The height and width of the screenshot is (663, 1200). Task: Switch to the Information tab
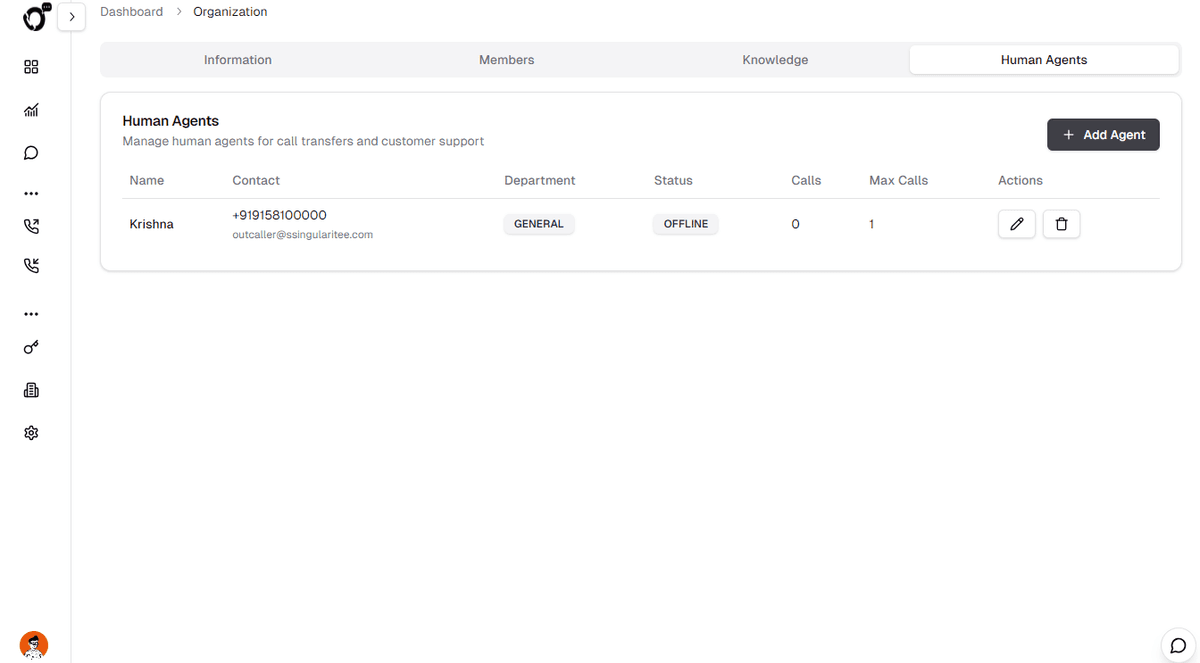coord(237,60)
